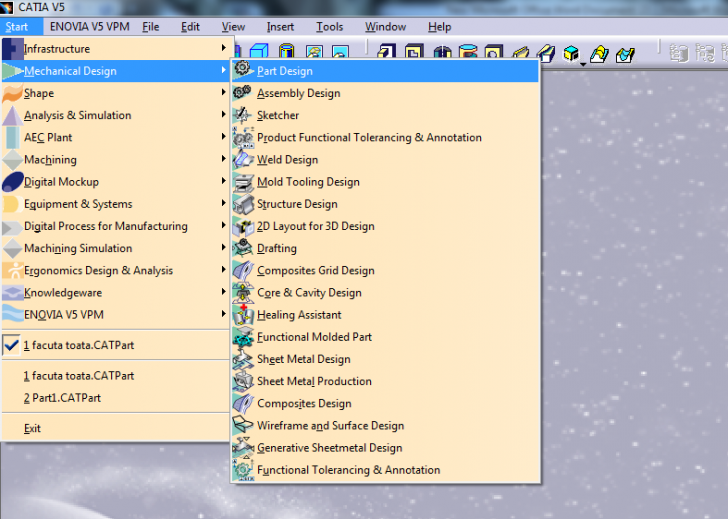Choose Ergonomics Design & Analysis entry
The height and width of the screenshot is (519, 728).
pyautogui.click(x=116, y=270)
